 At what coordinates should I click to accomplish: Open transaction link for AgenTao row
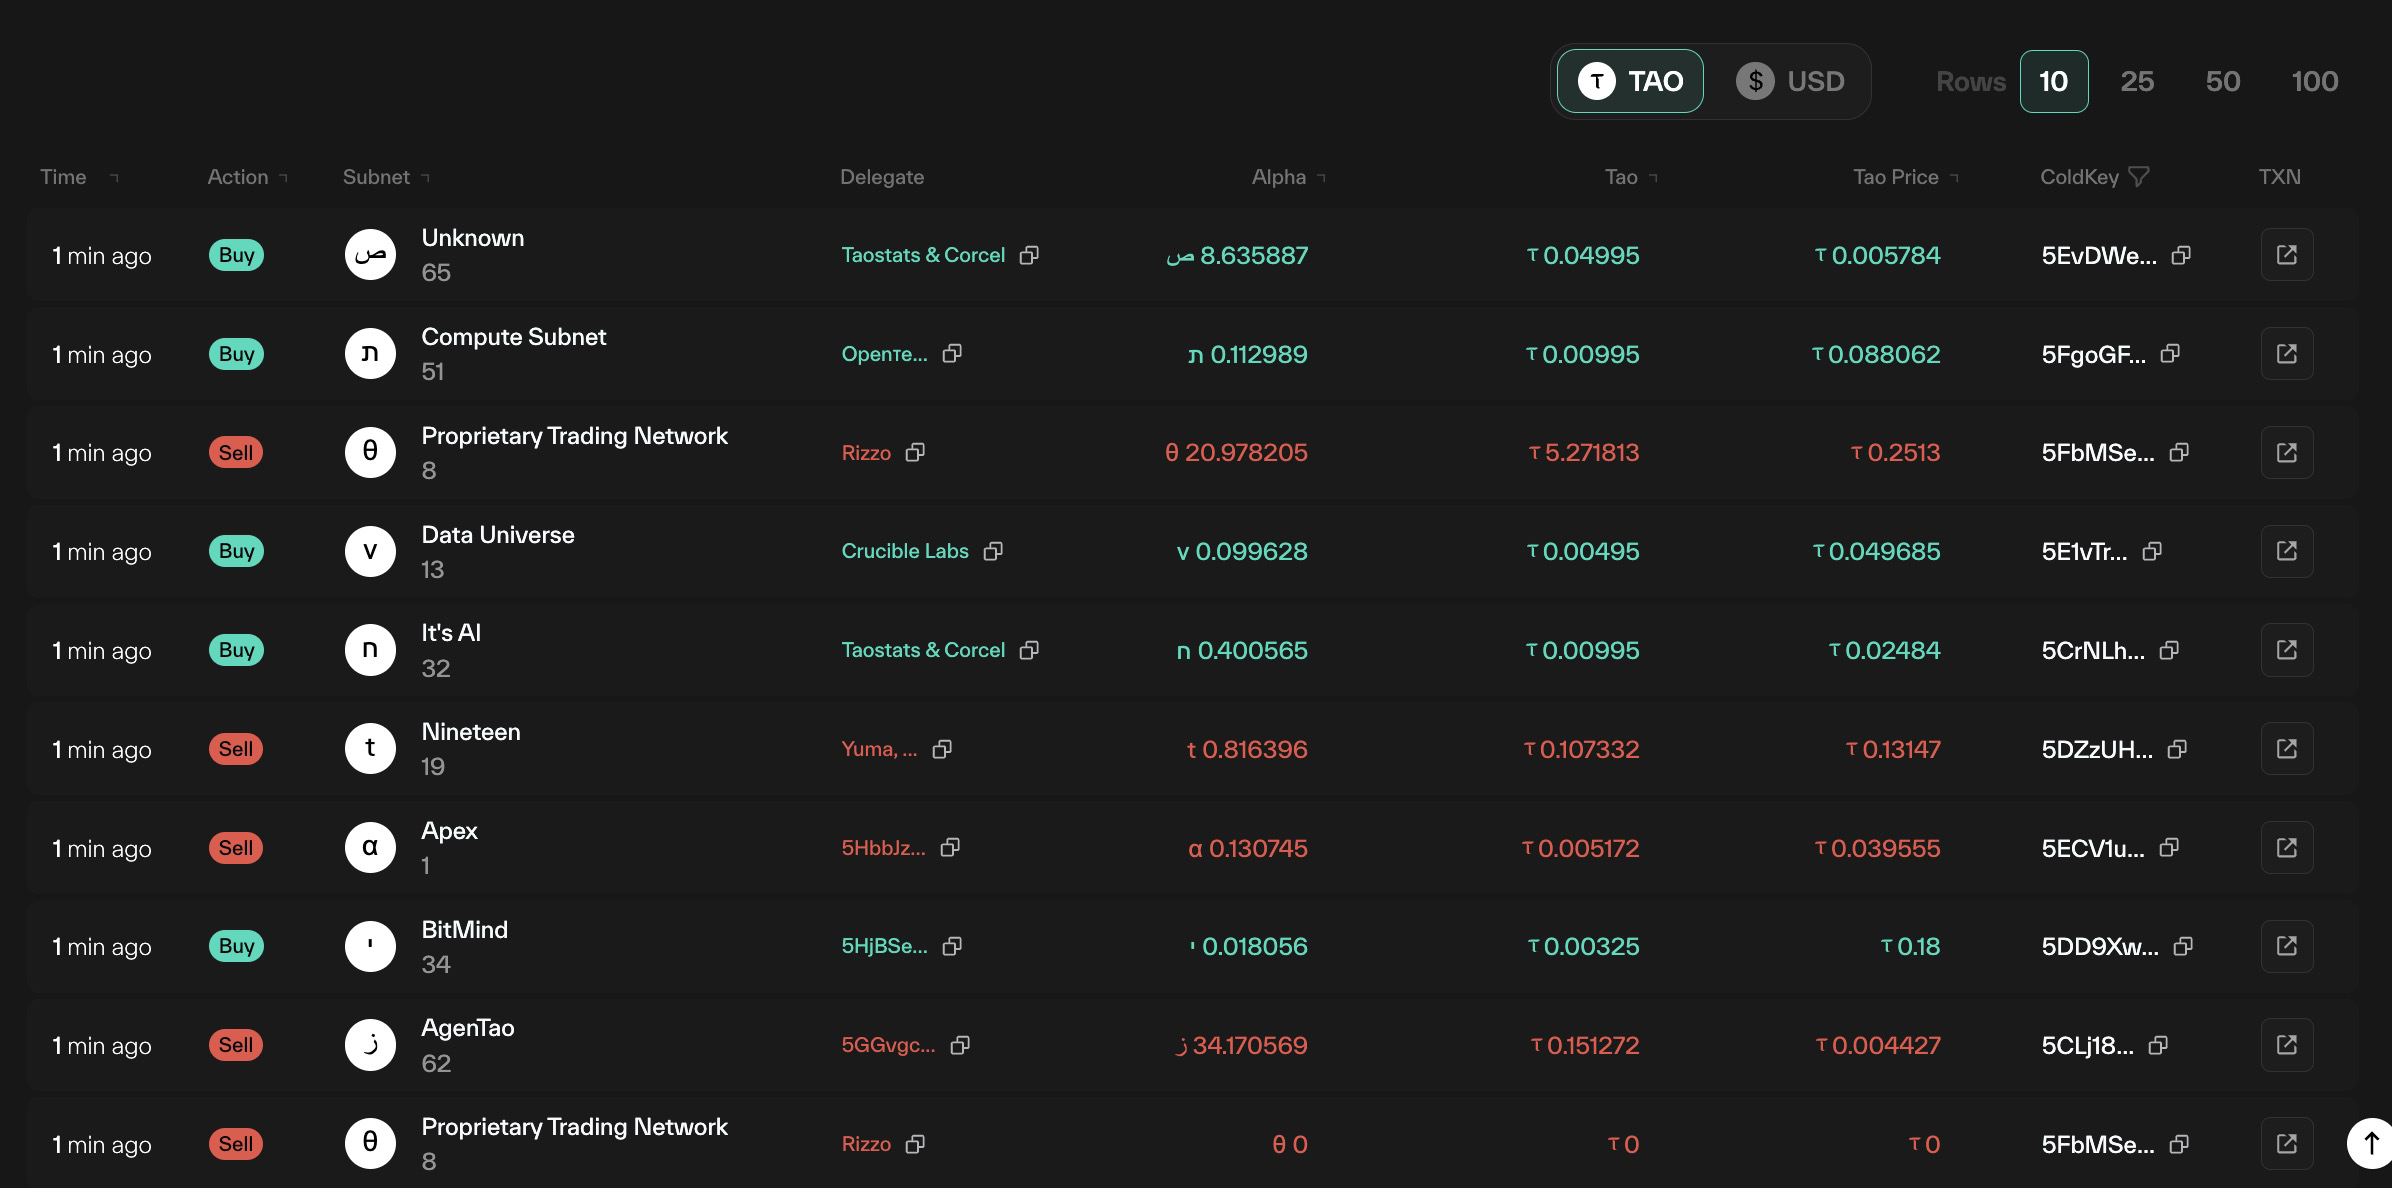pyautogui.click(x=2286, y=1045)
